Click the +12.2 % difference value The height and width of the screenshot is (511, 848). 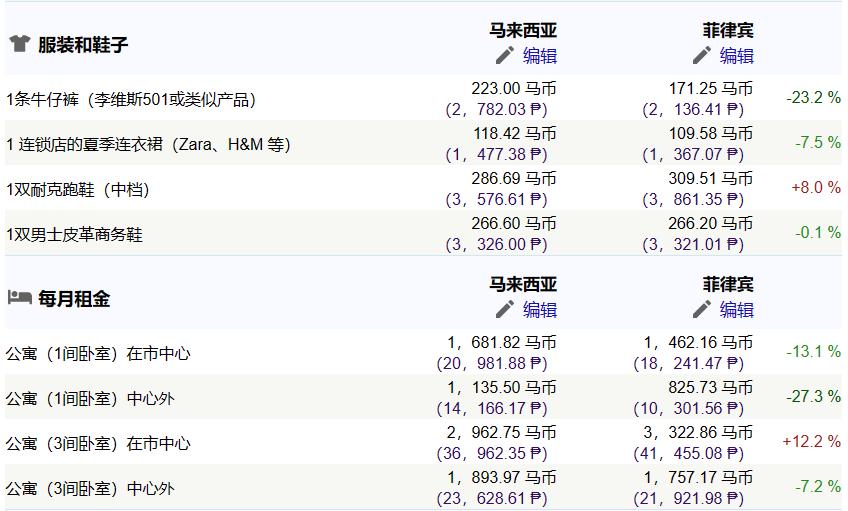(x=812, y=441)
